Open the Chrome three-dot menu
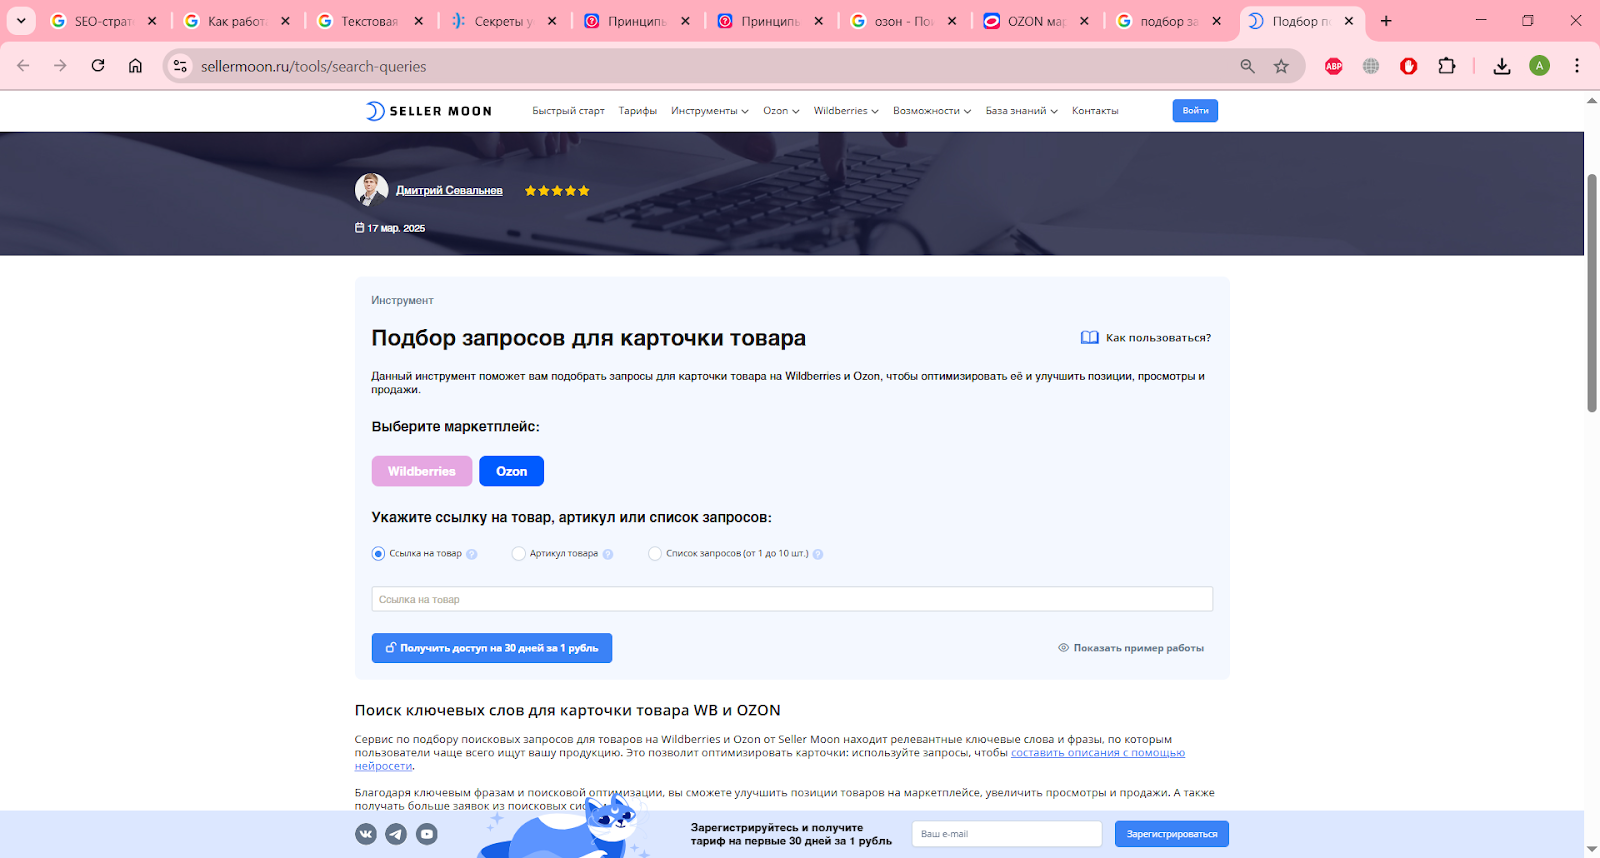The width and height of the screenshot is (1600, 858). [1577, 66]
